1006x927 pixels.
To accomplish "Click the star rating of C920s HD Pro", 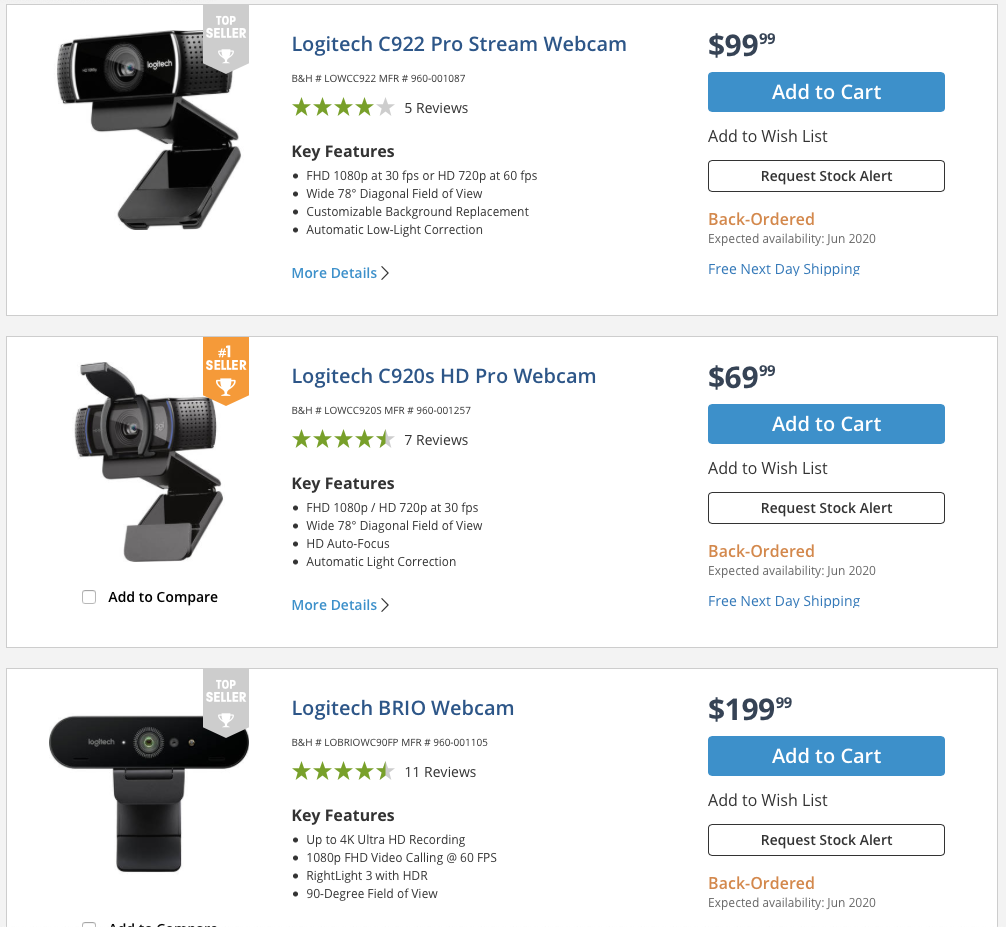I will coord(343,439).
